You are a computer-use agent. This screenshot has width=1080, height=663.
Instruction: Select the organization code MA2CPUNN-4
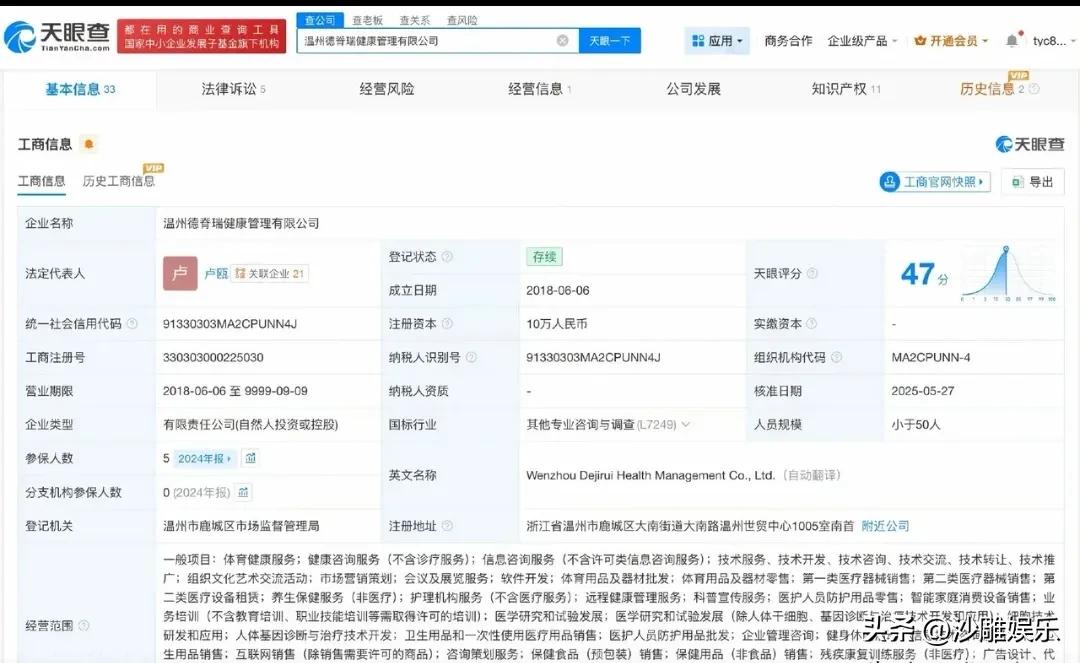931,357
